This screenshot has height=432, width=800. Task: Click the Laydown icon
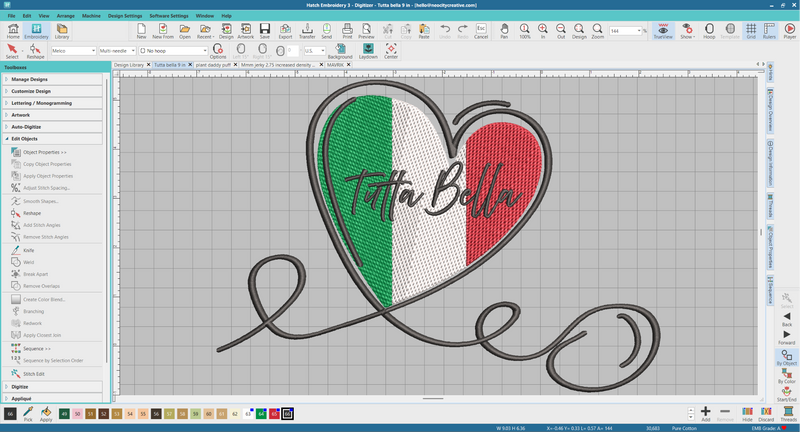point(368,51)
